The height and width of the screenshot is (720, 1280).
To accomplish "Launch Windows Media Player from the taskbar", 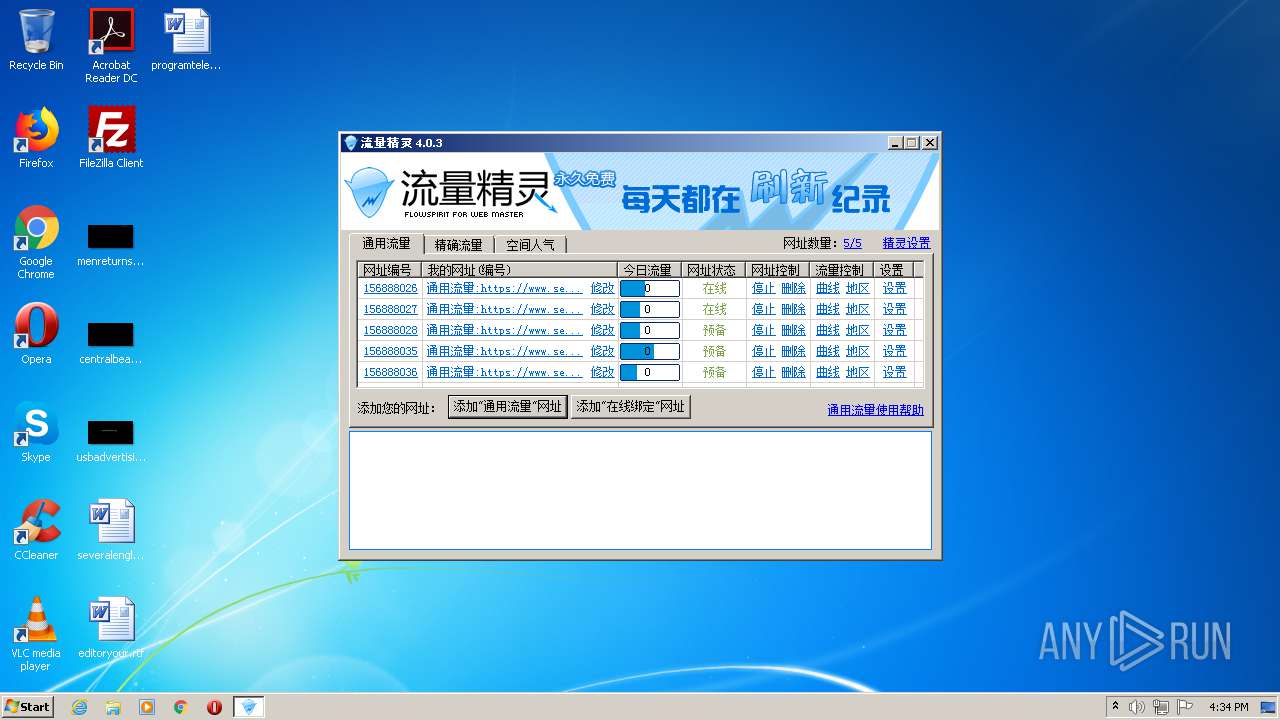I will pyautogui.click(x=147, y=707).
